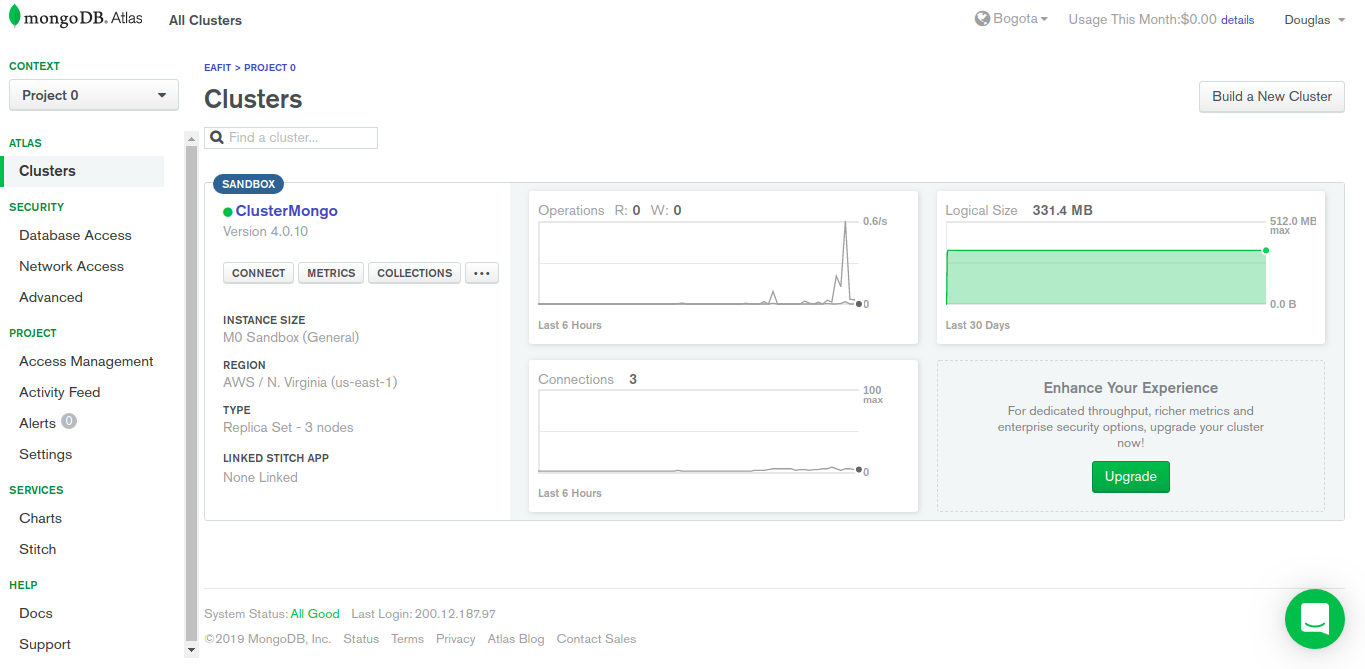Viewport: 1365px width, 669px height.
Task: Click the green ClusterMongo status dot
Action: pos(228,212)
